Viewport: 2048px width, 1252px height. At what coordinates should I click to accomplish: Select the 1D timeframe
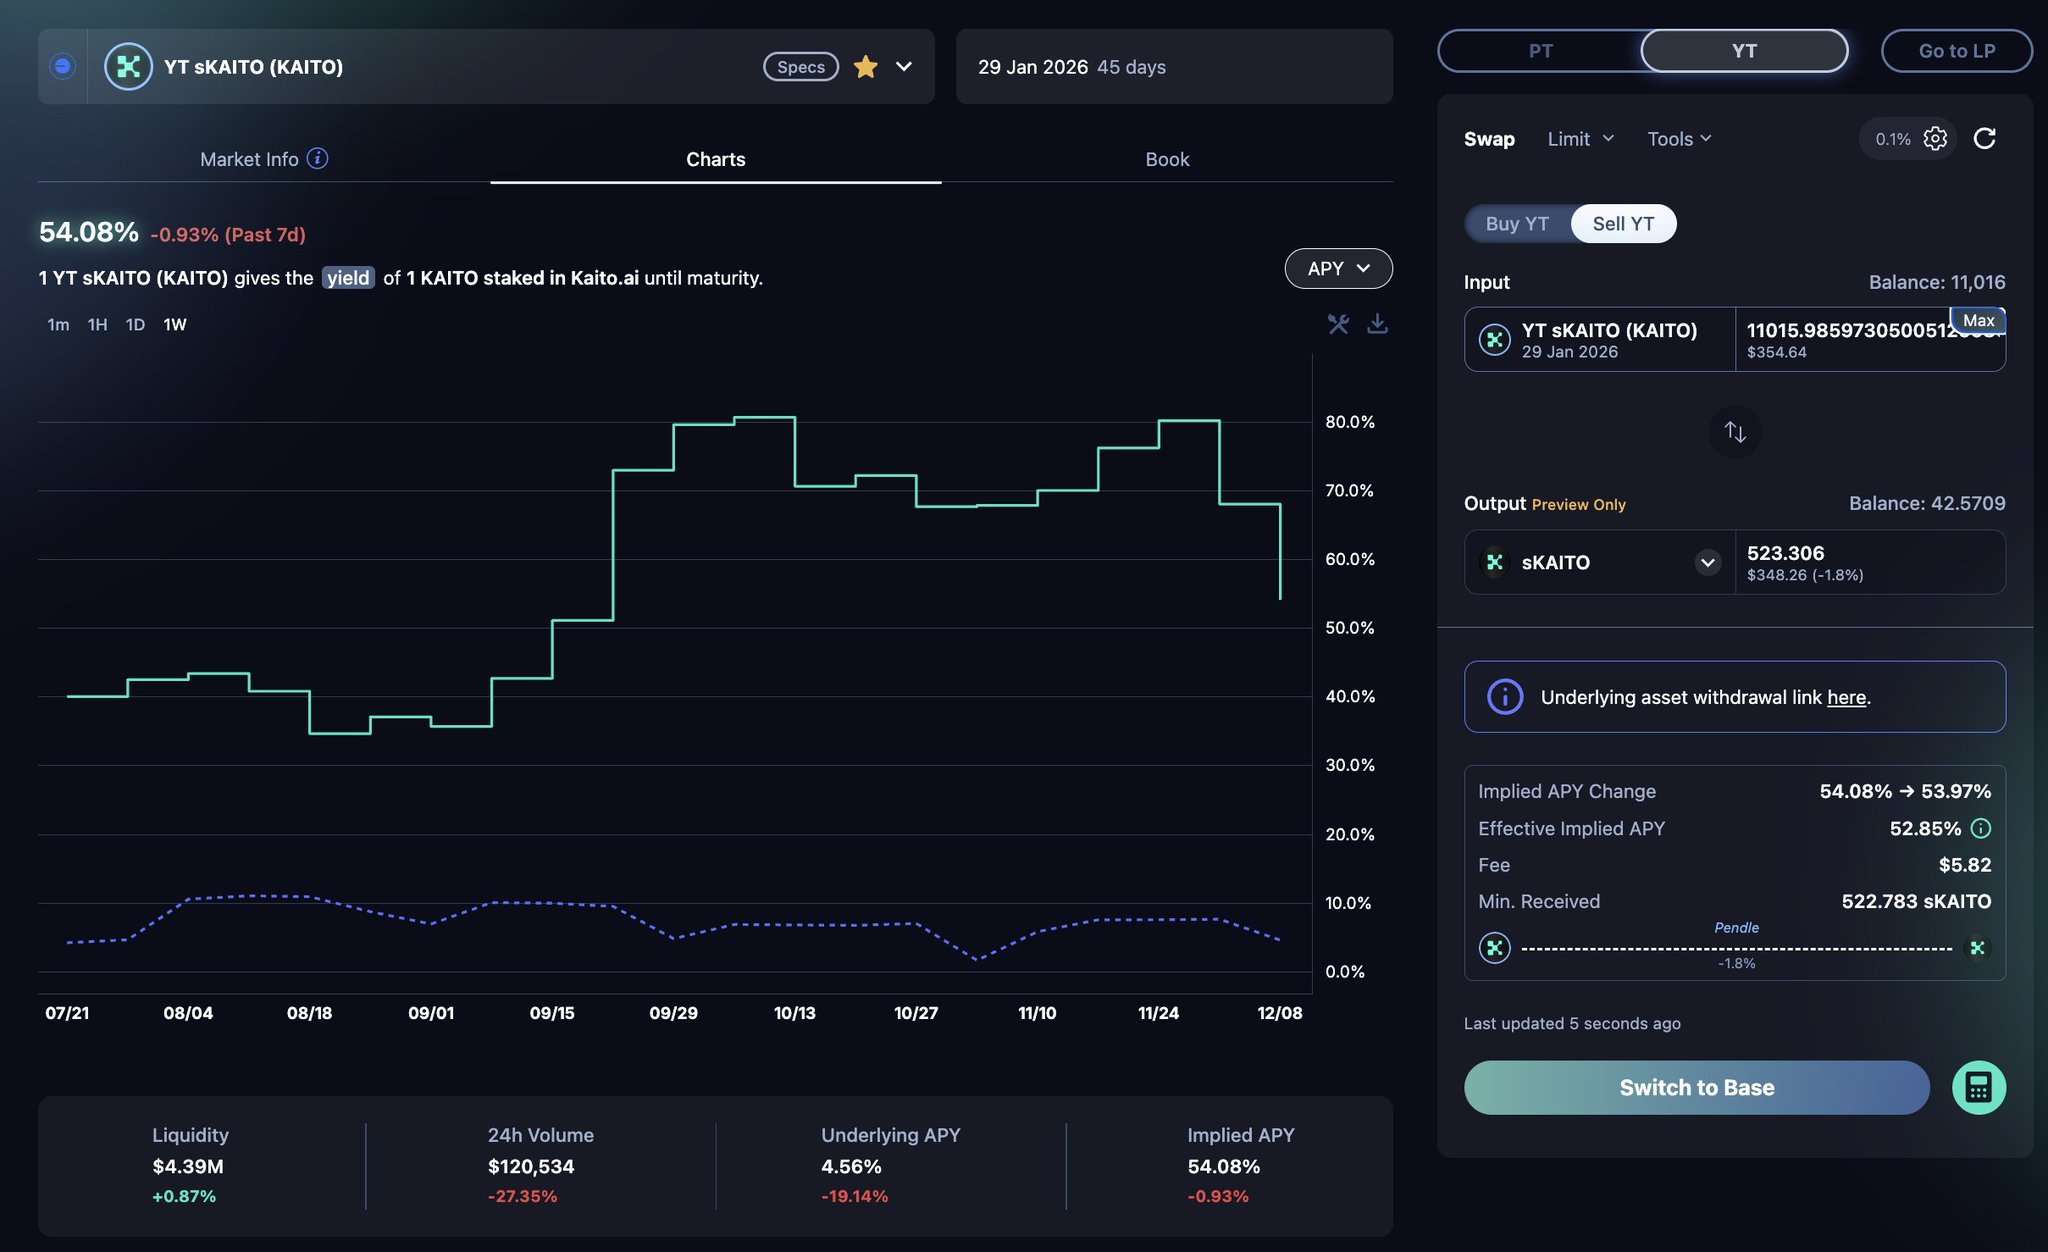pos(135,325)
